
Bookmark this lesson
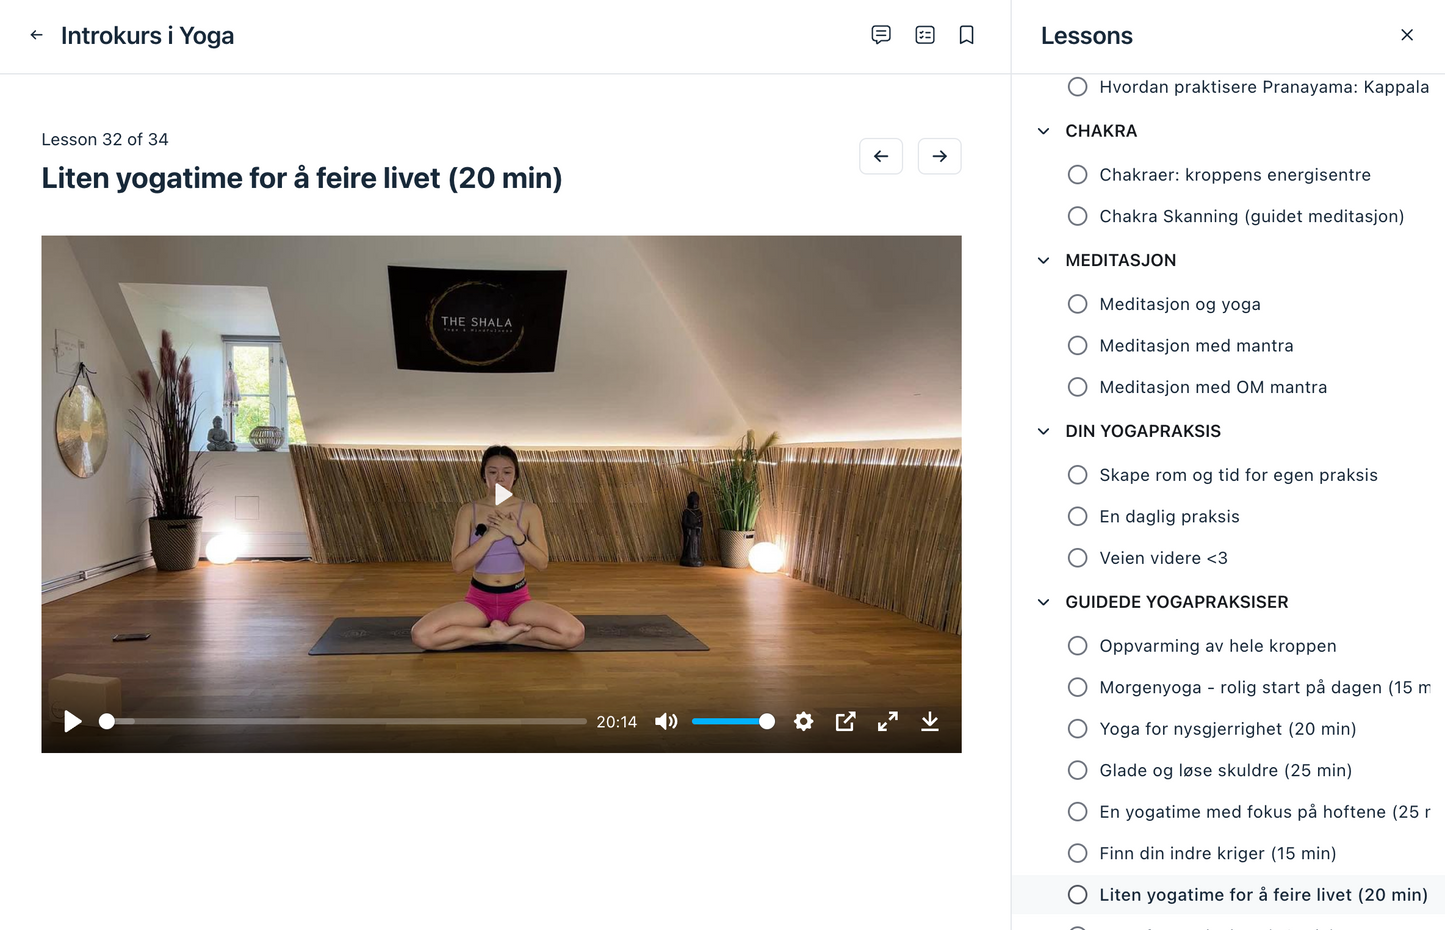click(966, 35)
